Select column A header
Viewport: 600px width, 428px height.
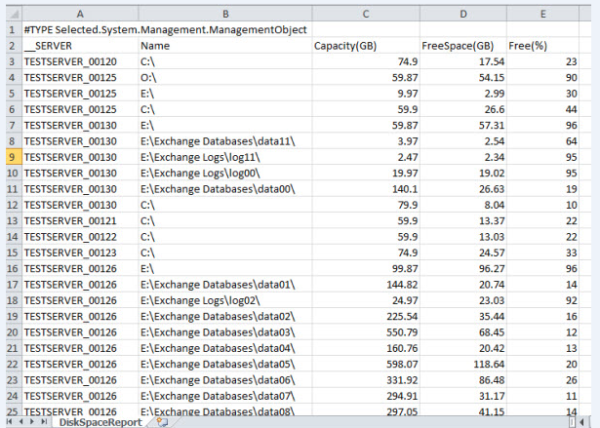pyautogui.click(x=78, y=12)
